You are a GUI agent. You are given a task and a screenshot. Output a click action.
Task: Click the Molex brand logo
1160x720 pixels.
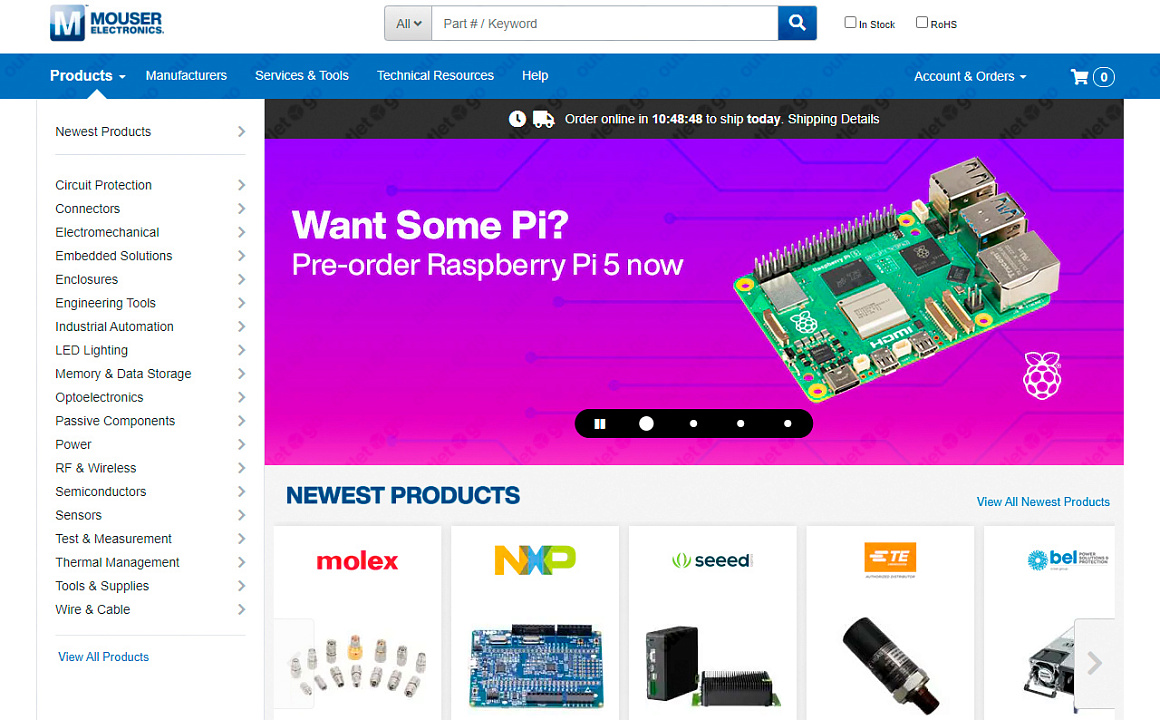point(357,561)
